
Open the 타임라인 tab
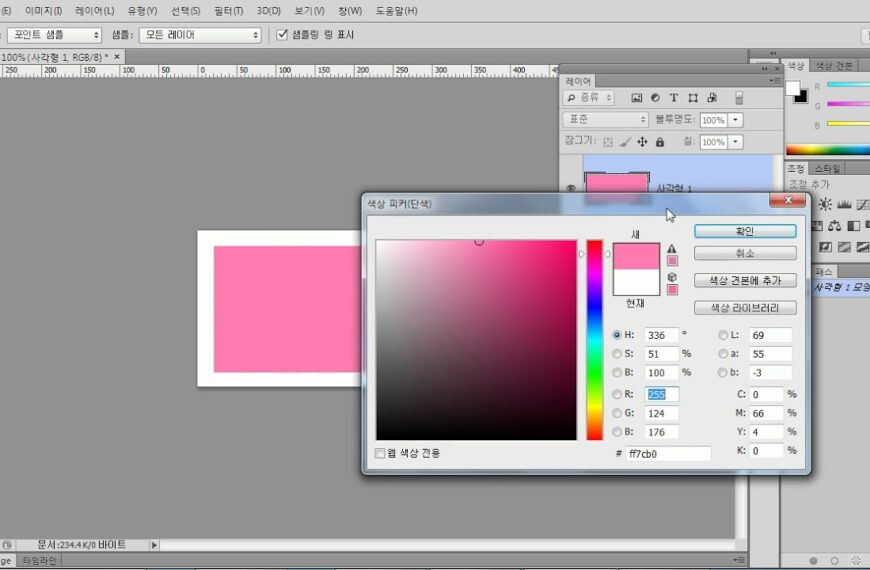(x=39, y=561)
